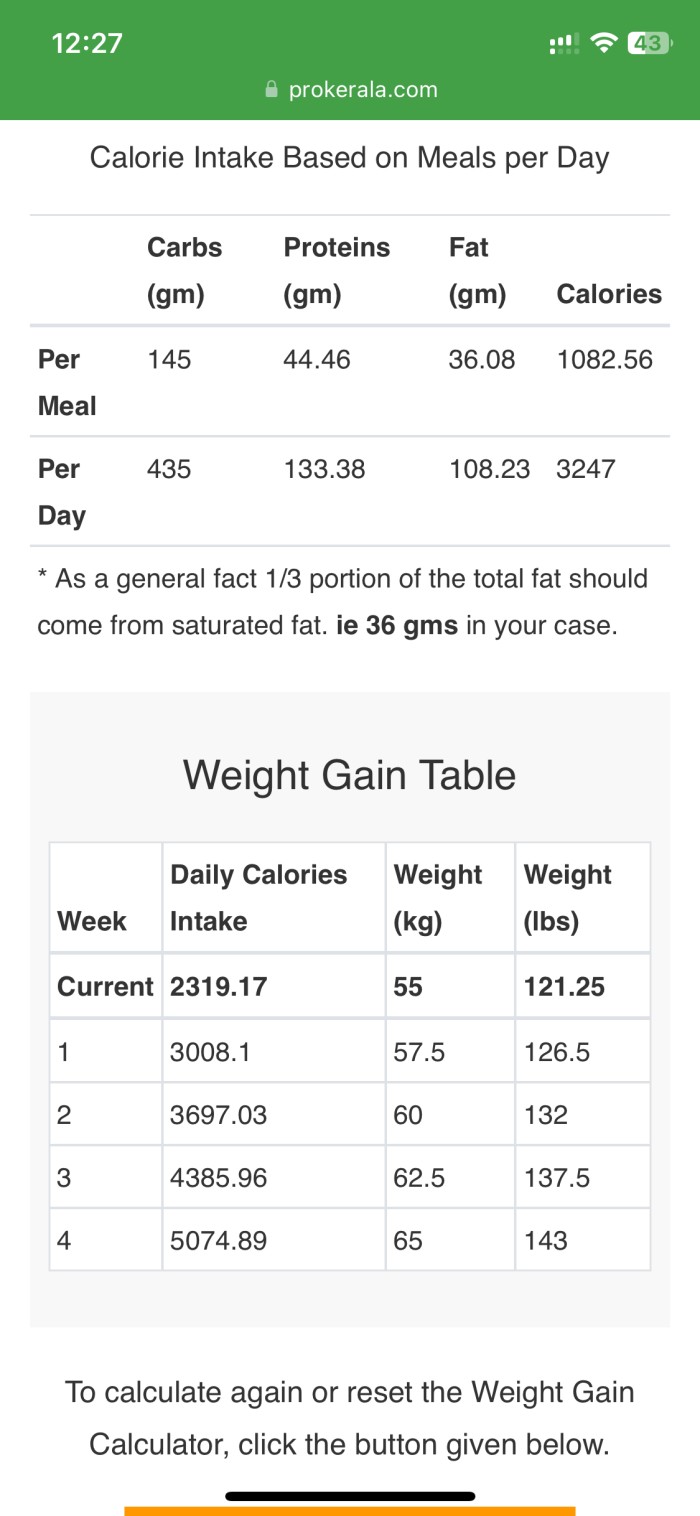Tap the Proteins (gm) column header
The image size is (700, 1516).
[x=336, y=270]
